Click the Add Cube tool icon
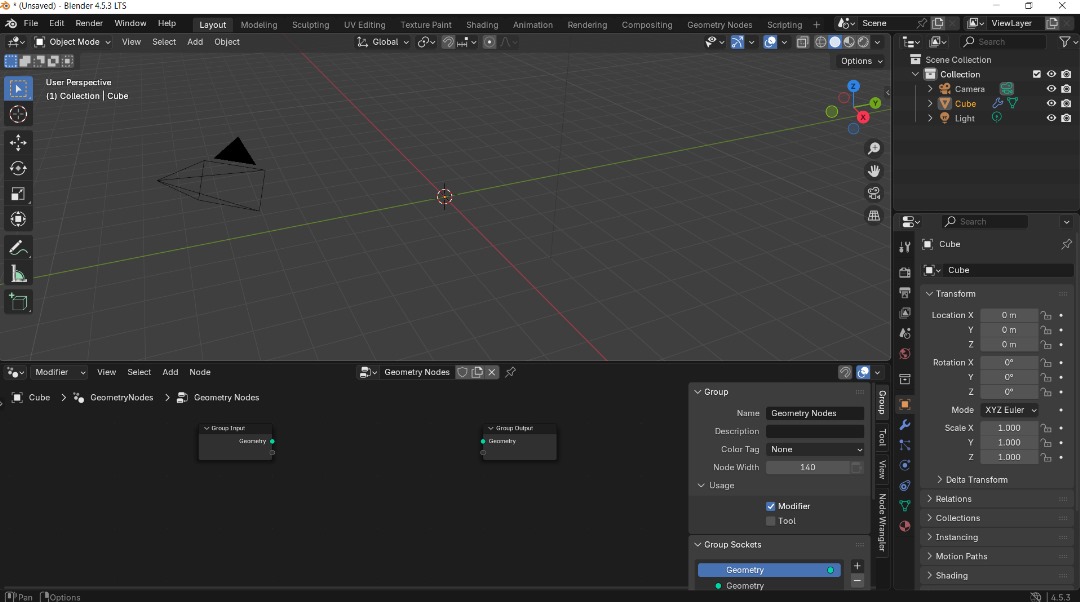Screen dimensions: 1080x602 tap(18, 301)
